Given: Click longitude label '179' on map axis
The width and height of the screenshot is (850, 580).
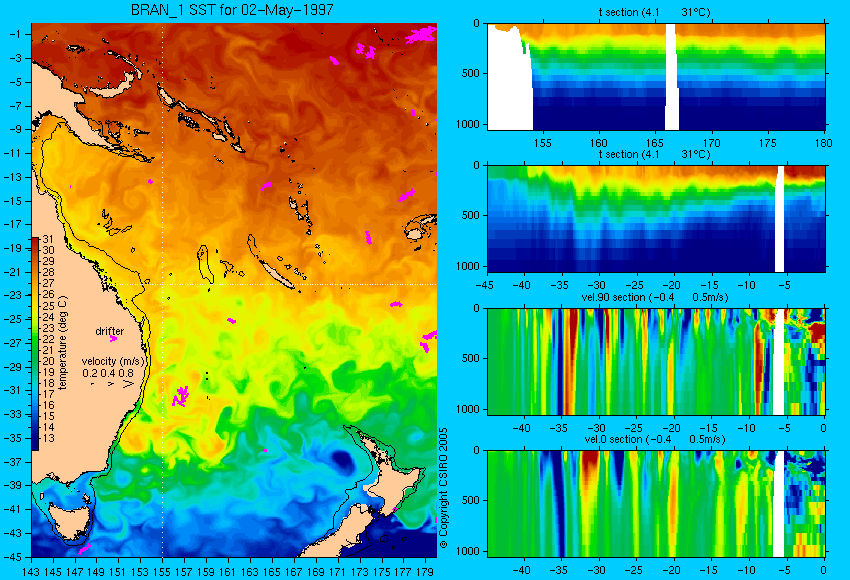Looking at the screenshot, I should 425,571.
